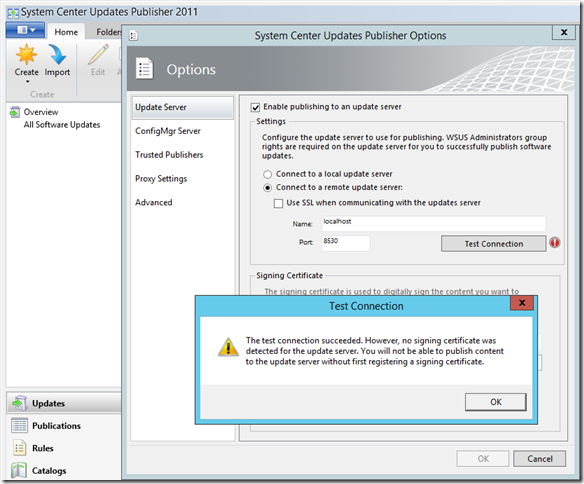
Task: Select the ConfigMgr Server options page
Action: click(x=182, y=131)
